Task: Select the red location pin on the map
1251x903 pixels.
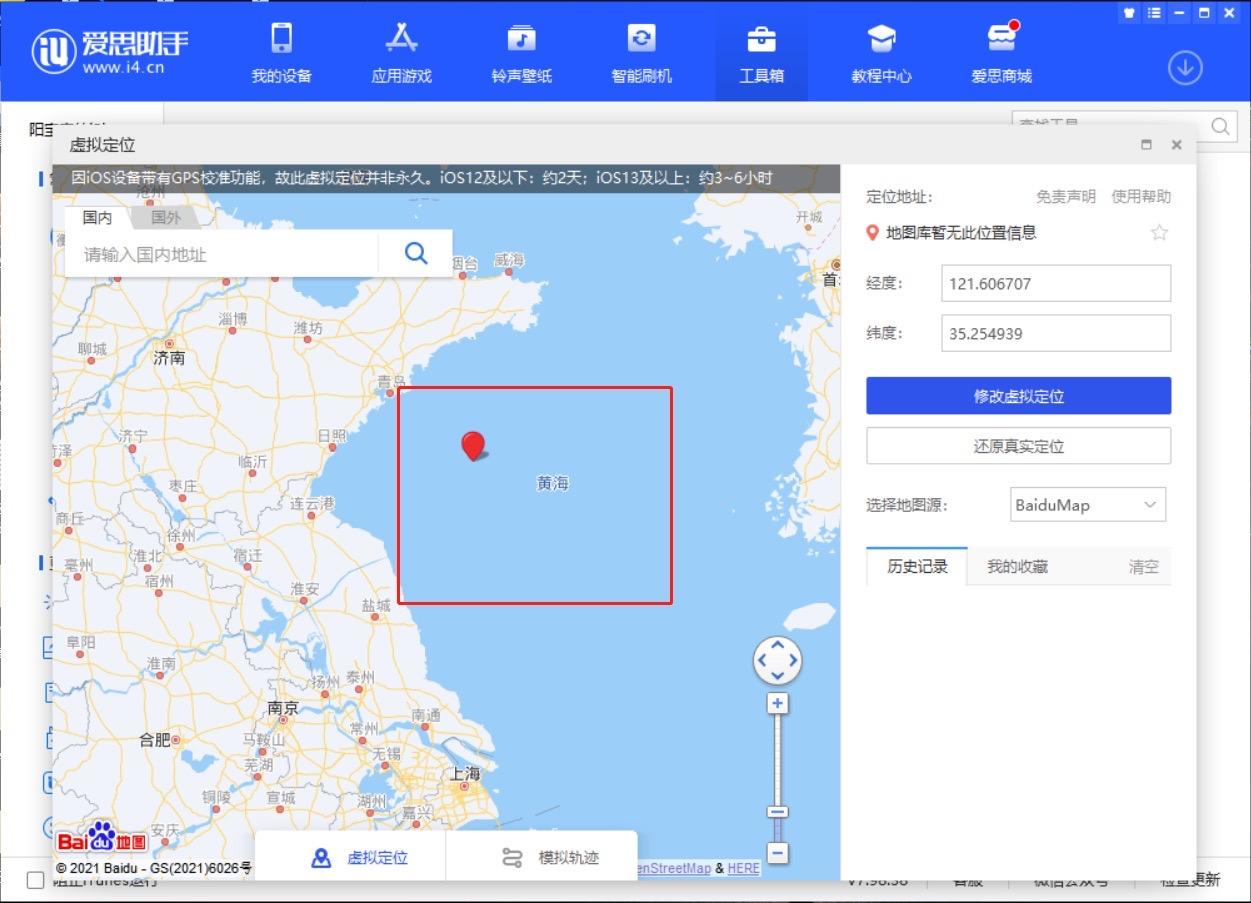Action: click(x=472, y=447)
